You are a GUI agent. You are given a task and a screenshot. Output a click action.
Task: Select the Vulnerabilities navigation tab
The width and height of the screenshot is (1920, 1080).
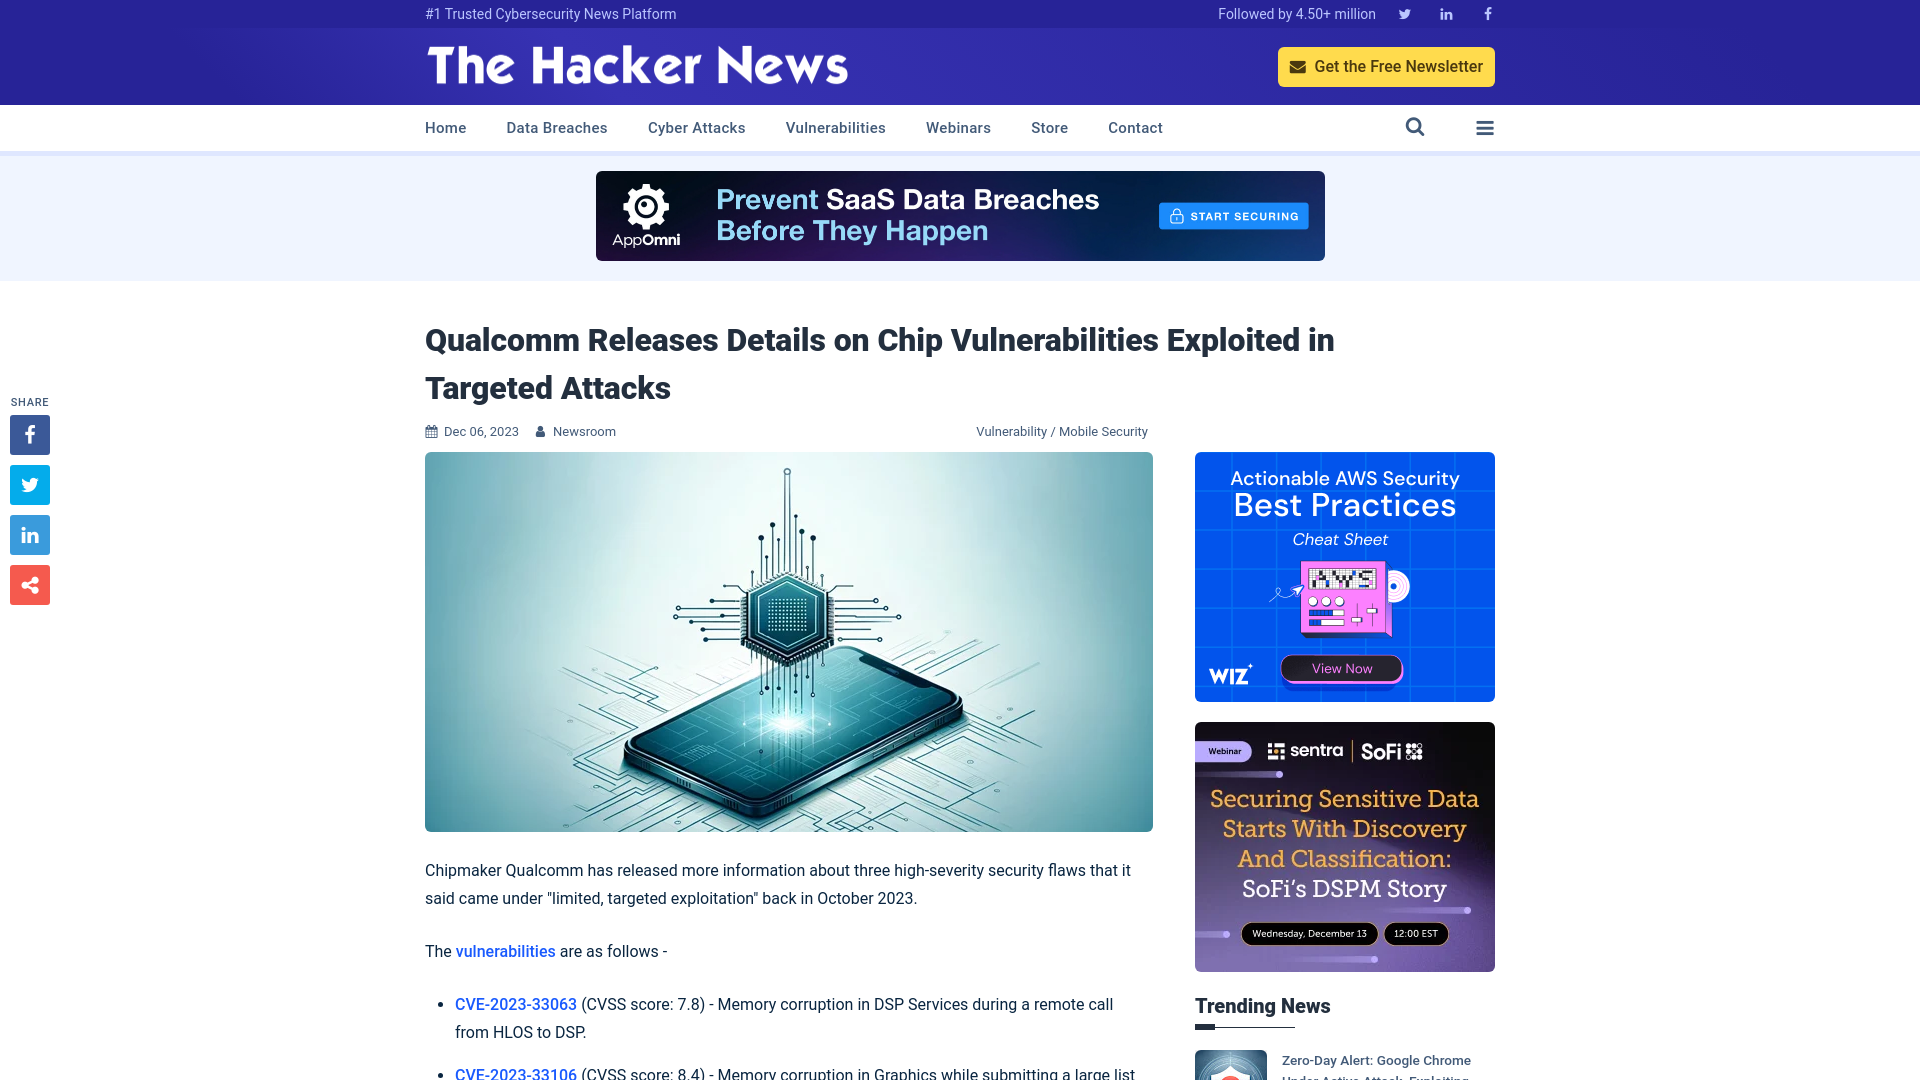click(x=835, y=128)
